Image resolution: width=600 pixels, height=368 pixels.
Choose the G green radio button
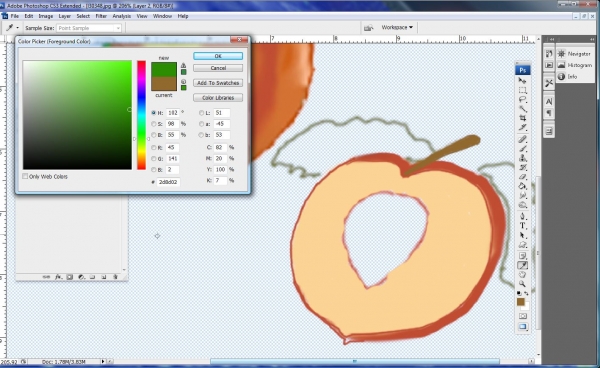click(x=153, y=159)
